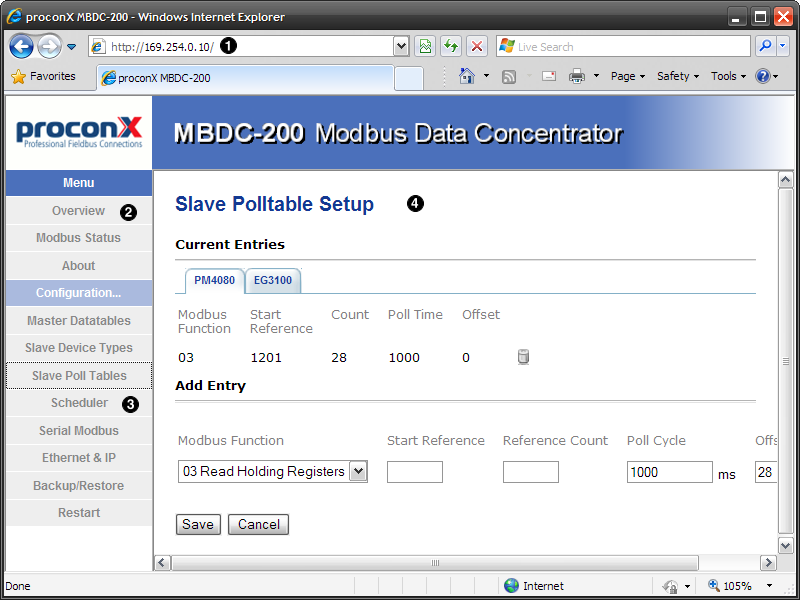Open Serial Modbus settings

pyautogui.click(x=79, y=431)
